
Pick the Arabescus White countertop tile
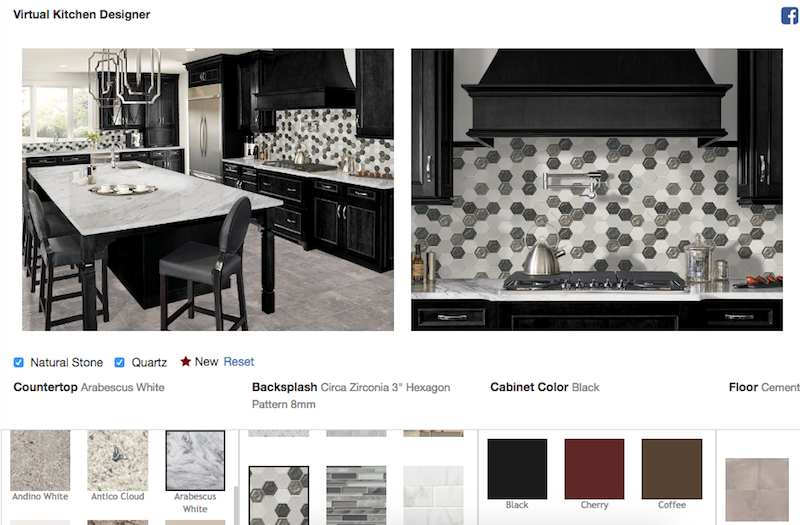coord(195,460)
